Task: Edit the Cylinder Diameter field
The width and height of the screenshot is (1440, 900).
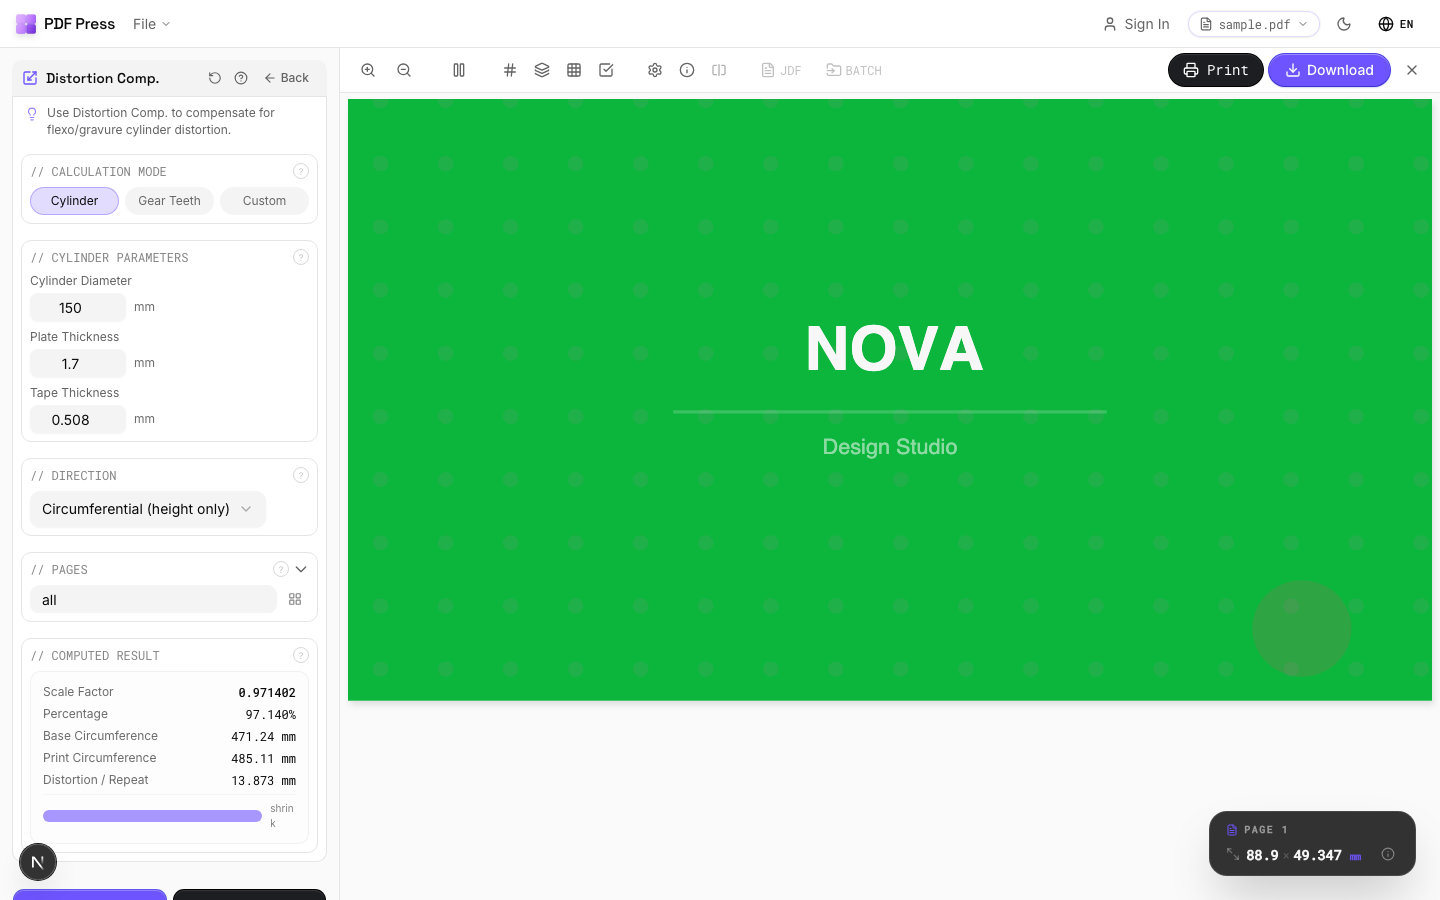Action: point(78,308)
